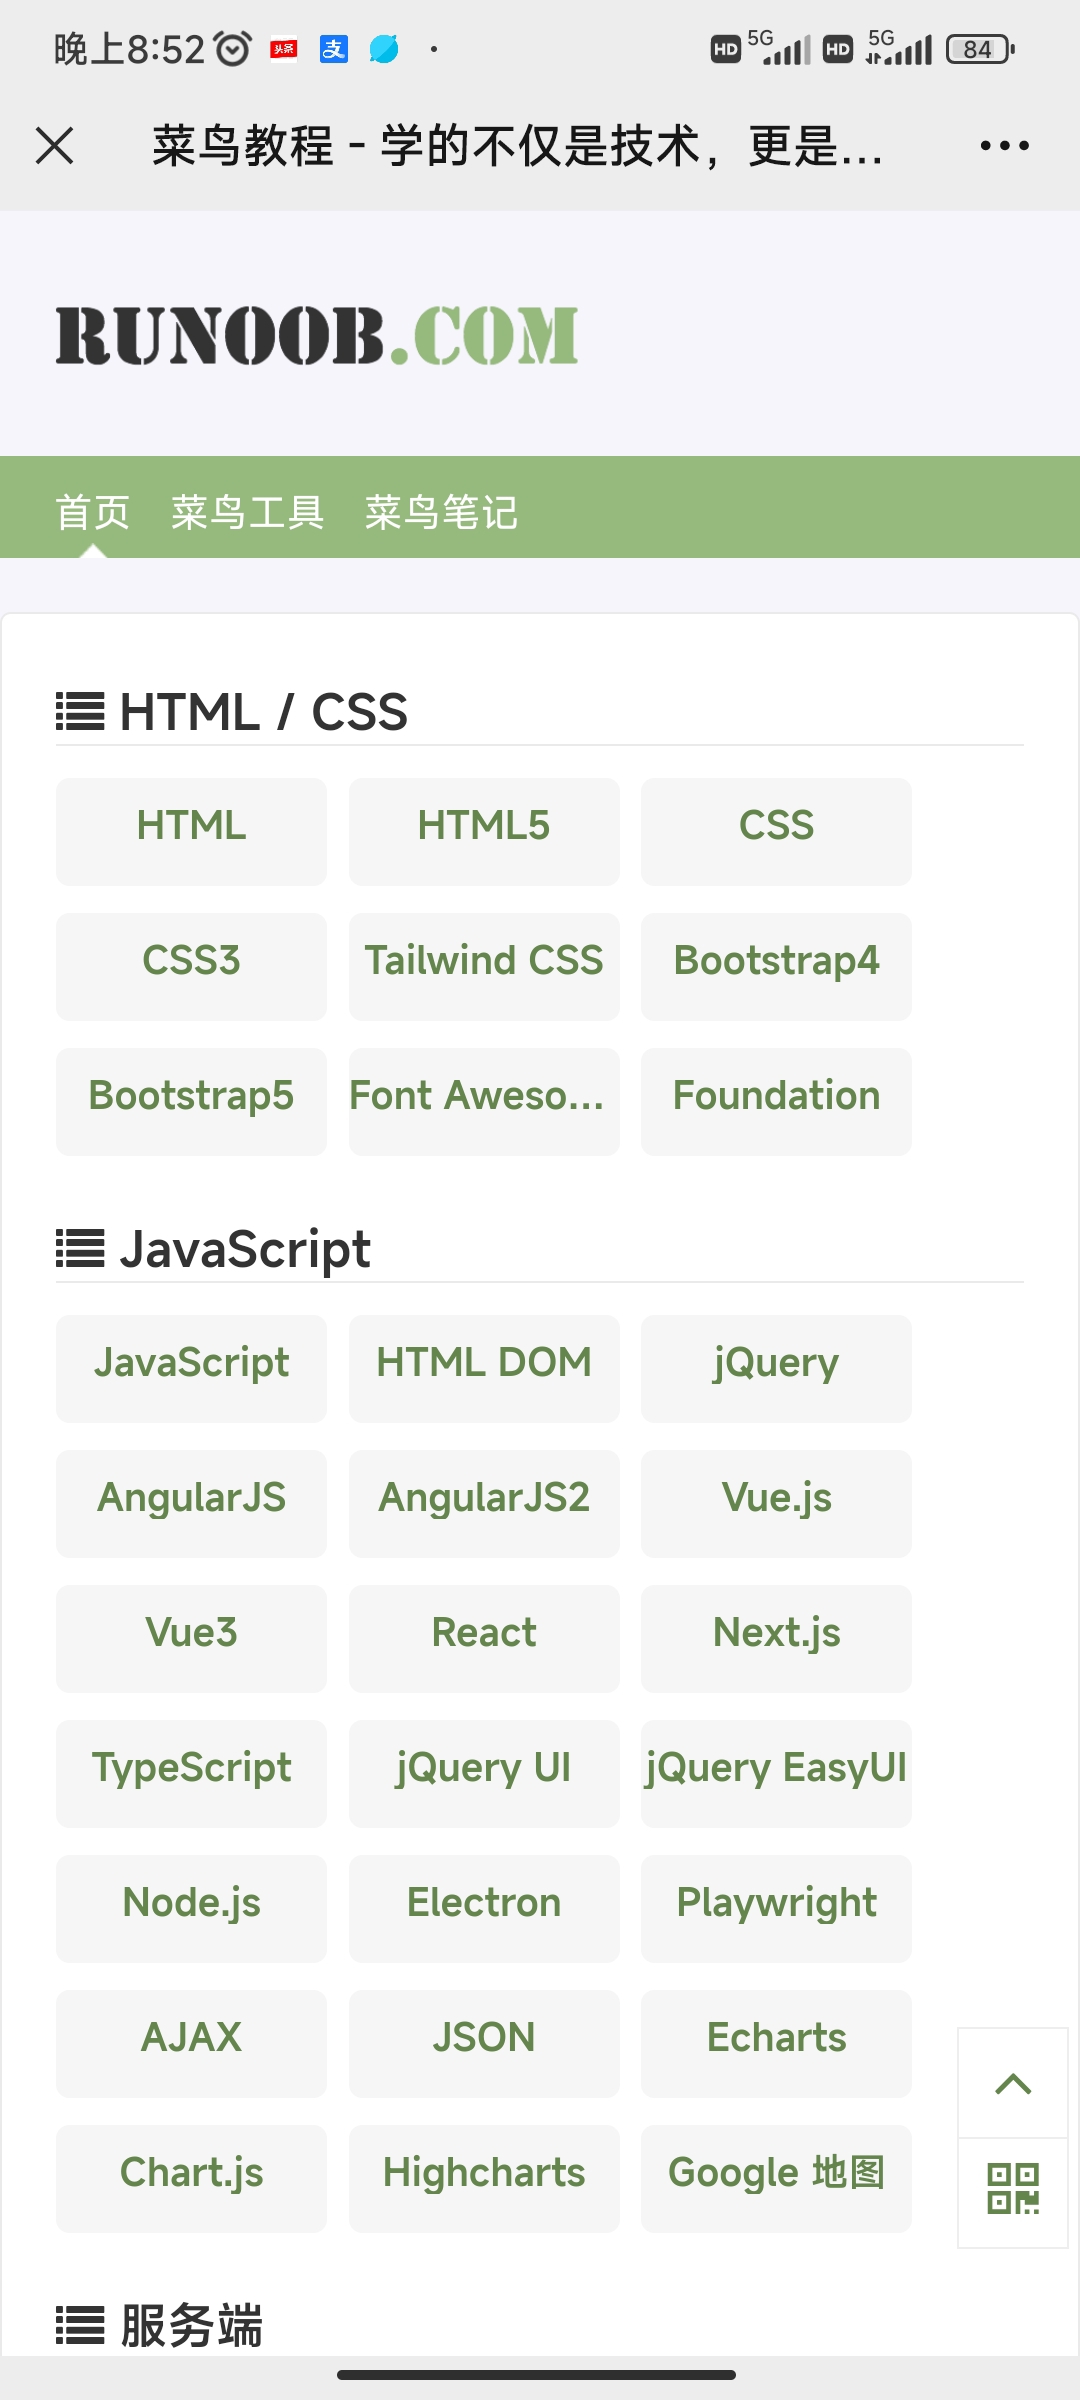Switch to the 首页 tab
Image resolution: width=1080 pixels, height=2400 pixels.
[x=93, y=512]
